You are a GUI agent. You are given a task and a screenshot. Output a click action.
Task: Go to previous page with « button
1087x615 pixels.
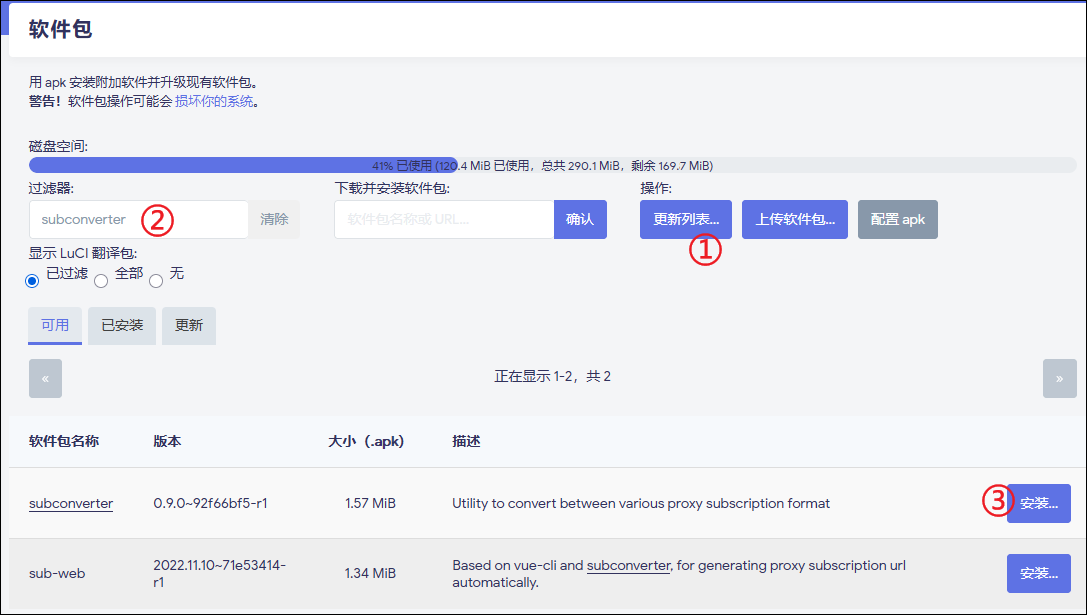[45, 379]
